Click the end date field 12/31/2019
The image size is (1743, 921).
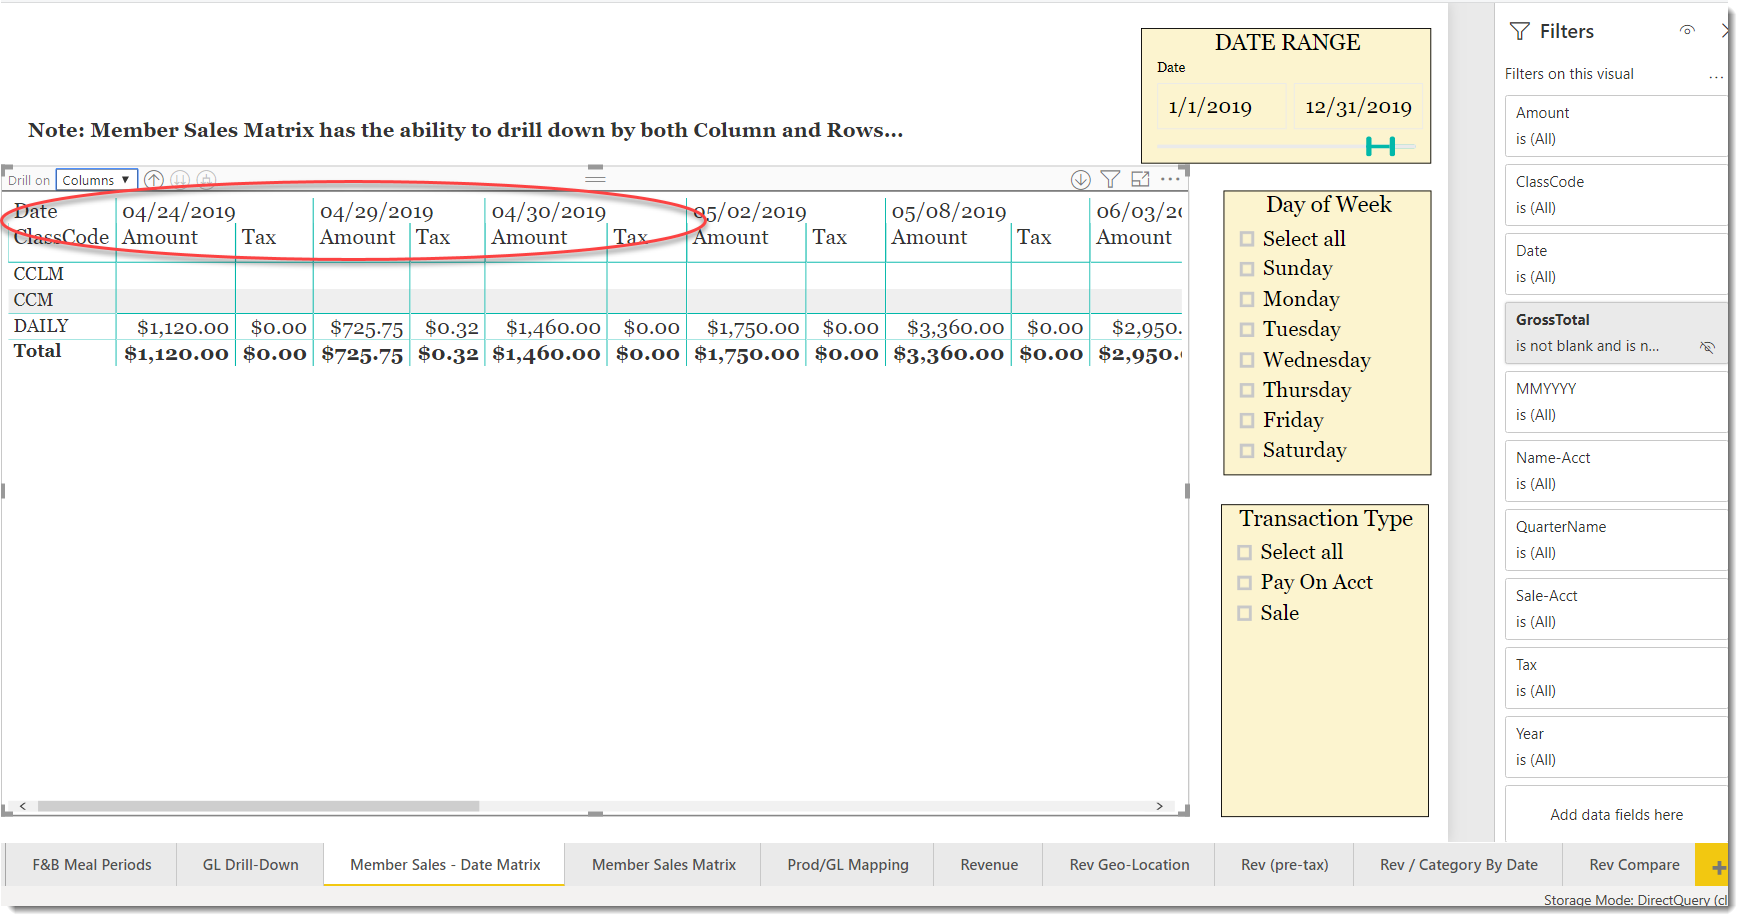tap(1358, 107)
